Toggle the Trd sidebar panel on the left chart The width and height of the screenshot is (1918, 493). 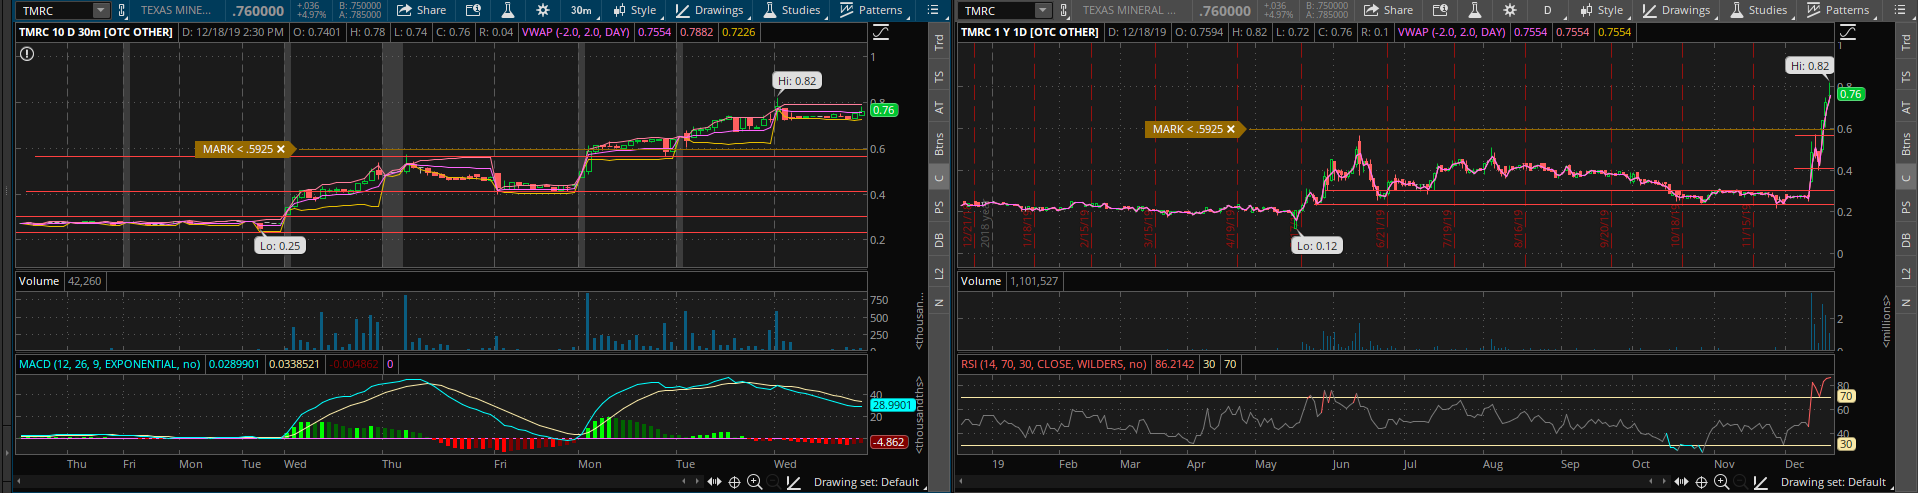[939, 42]
